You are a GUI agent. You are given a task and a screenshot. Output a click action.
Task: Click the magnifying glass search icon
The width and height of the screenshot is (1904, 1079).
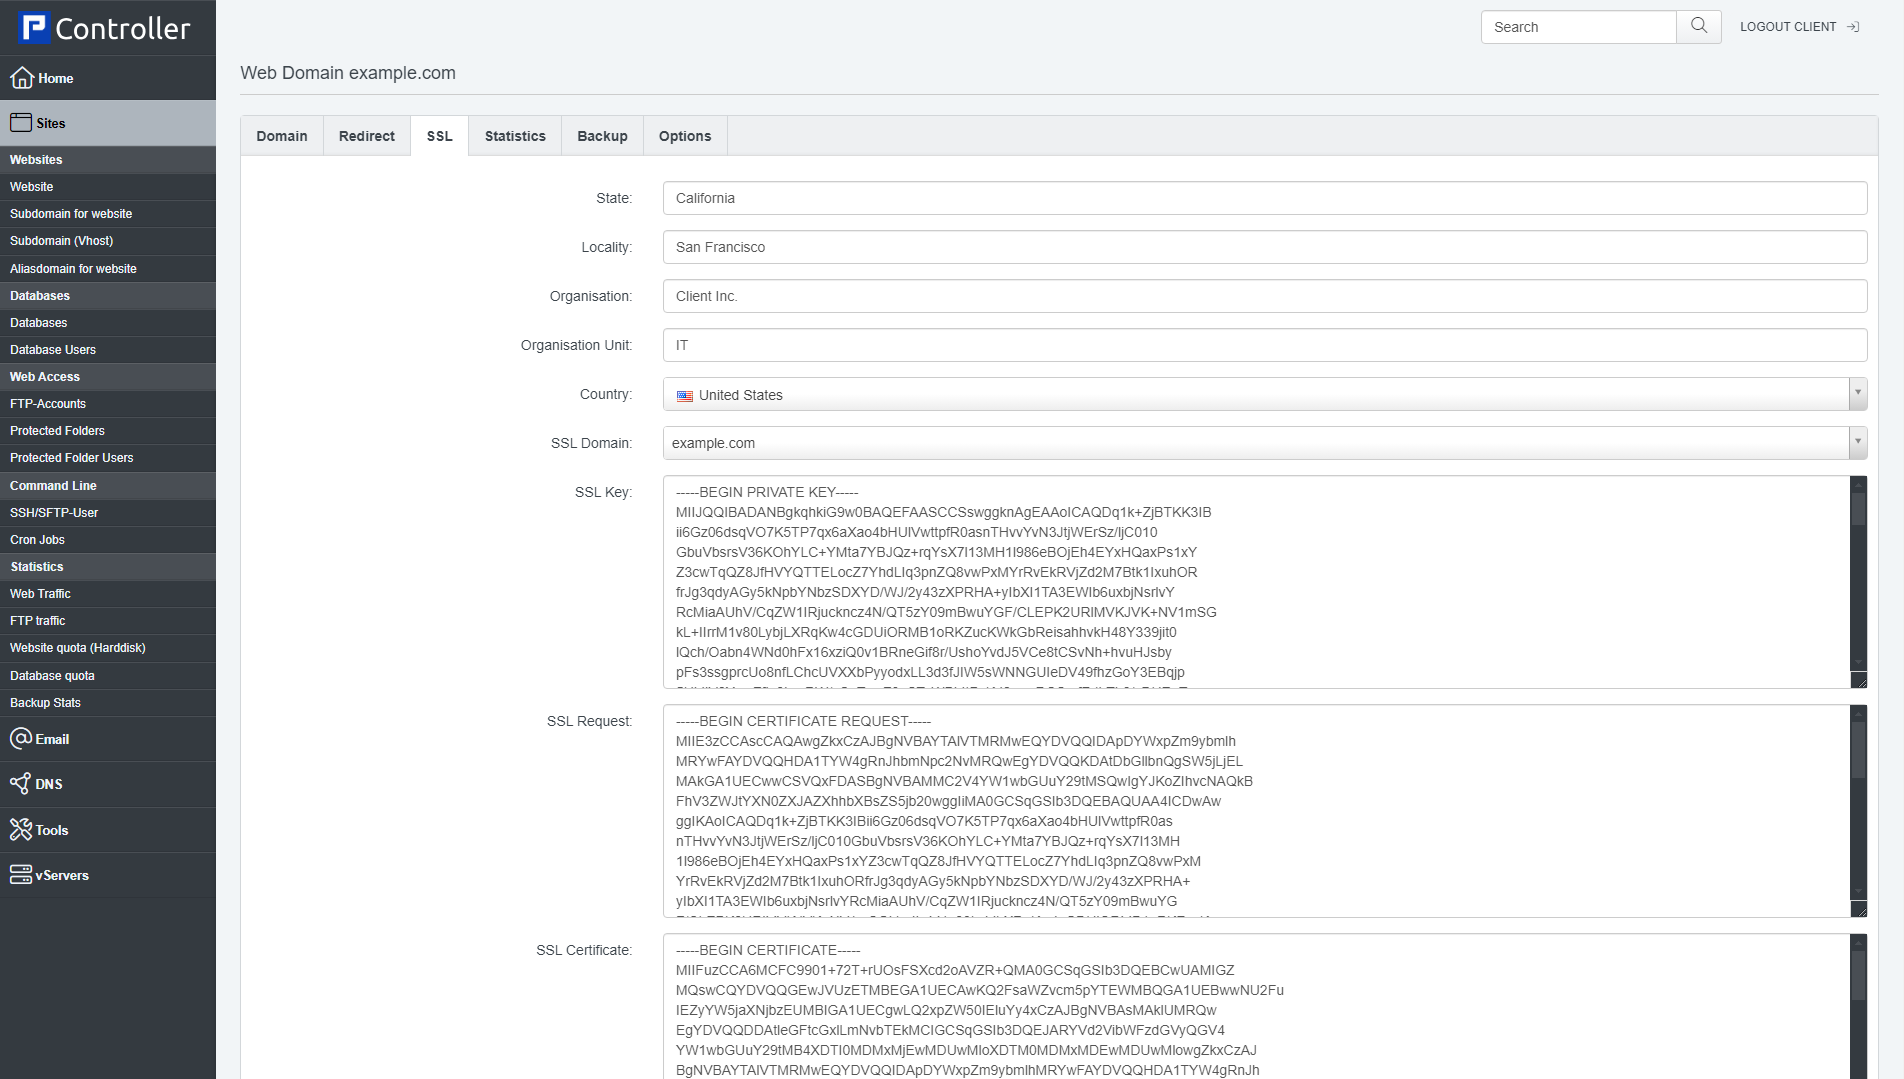pyautogui.click(x=1698, y=27)
